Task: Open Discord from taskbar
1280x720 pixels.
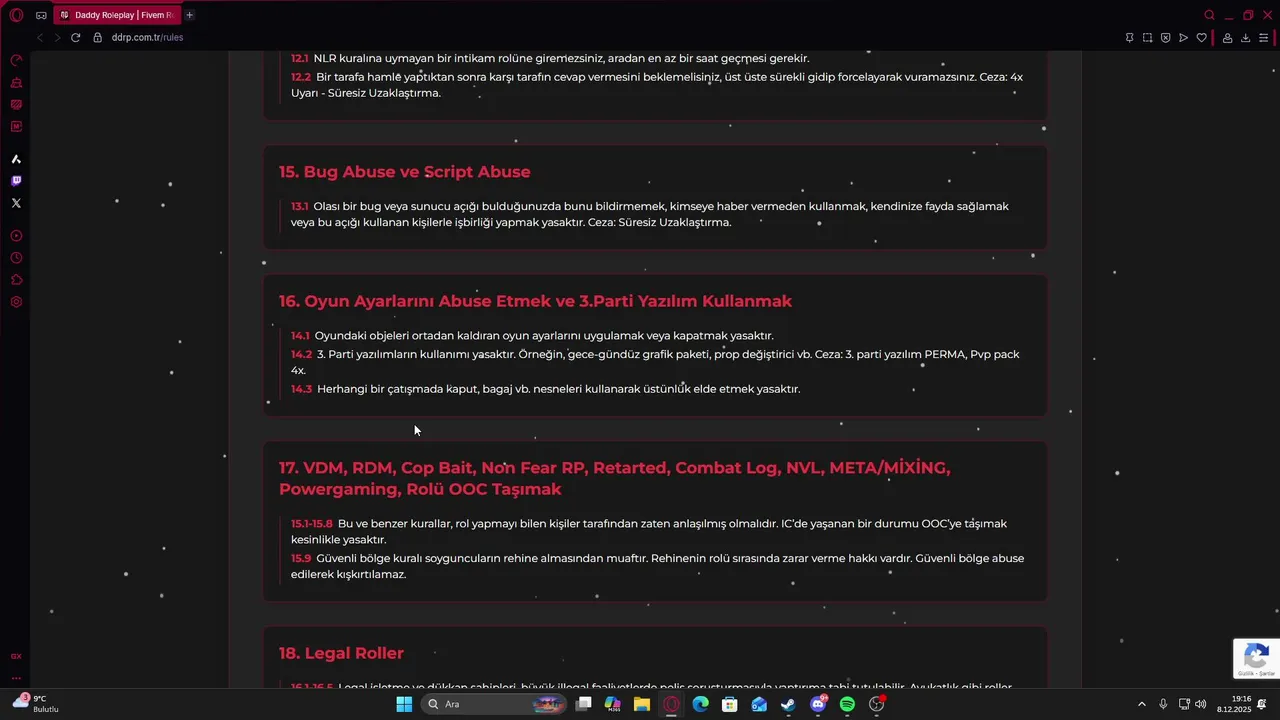Action: pos(818,704)
